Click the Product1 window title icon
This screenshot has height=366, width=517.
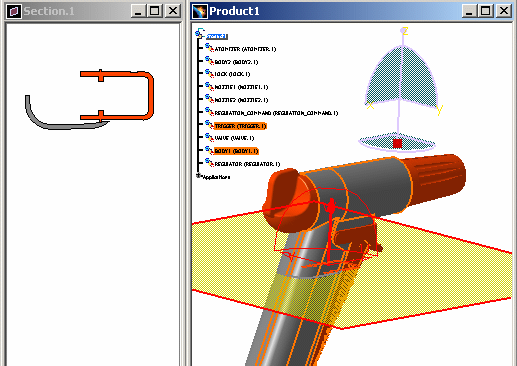pos(200,11)
